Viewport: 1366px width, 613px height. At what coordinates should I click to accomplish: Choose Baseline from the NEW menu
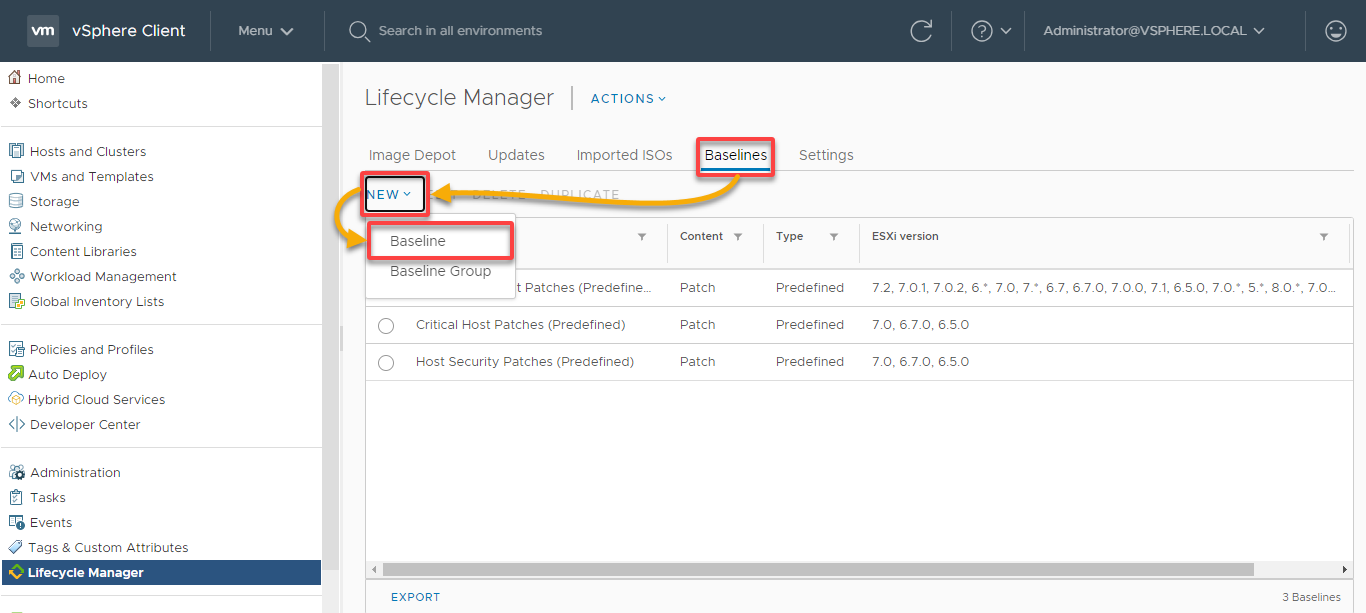pos(441,241)
